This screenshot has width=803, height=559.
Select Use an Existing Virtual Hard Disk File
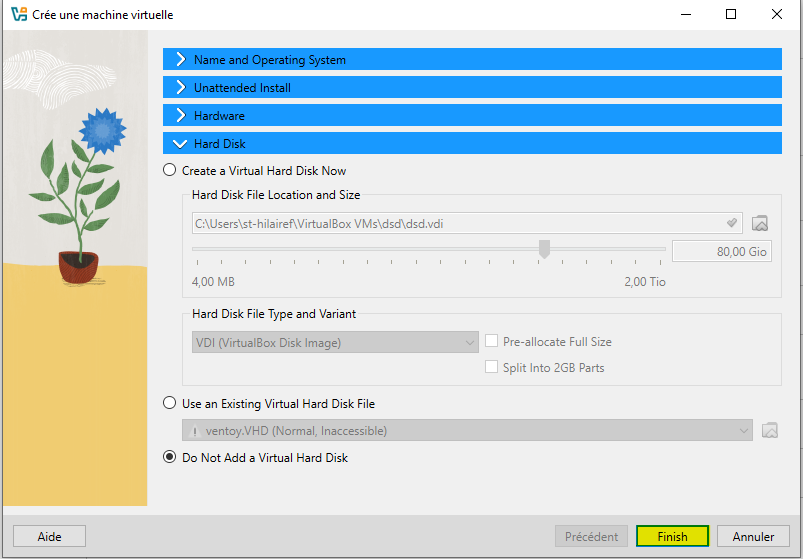click(x=169, y=404)
